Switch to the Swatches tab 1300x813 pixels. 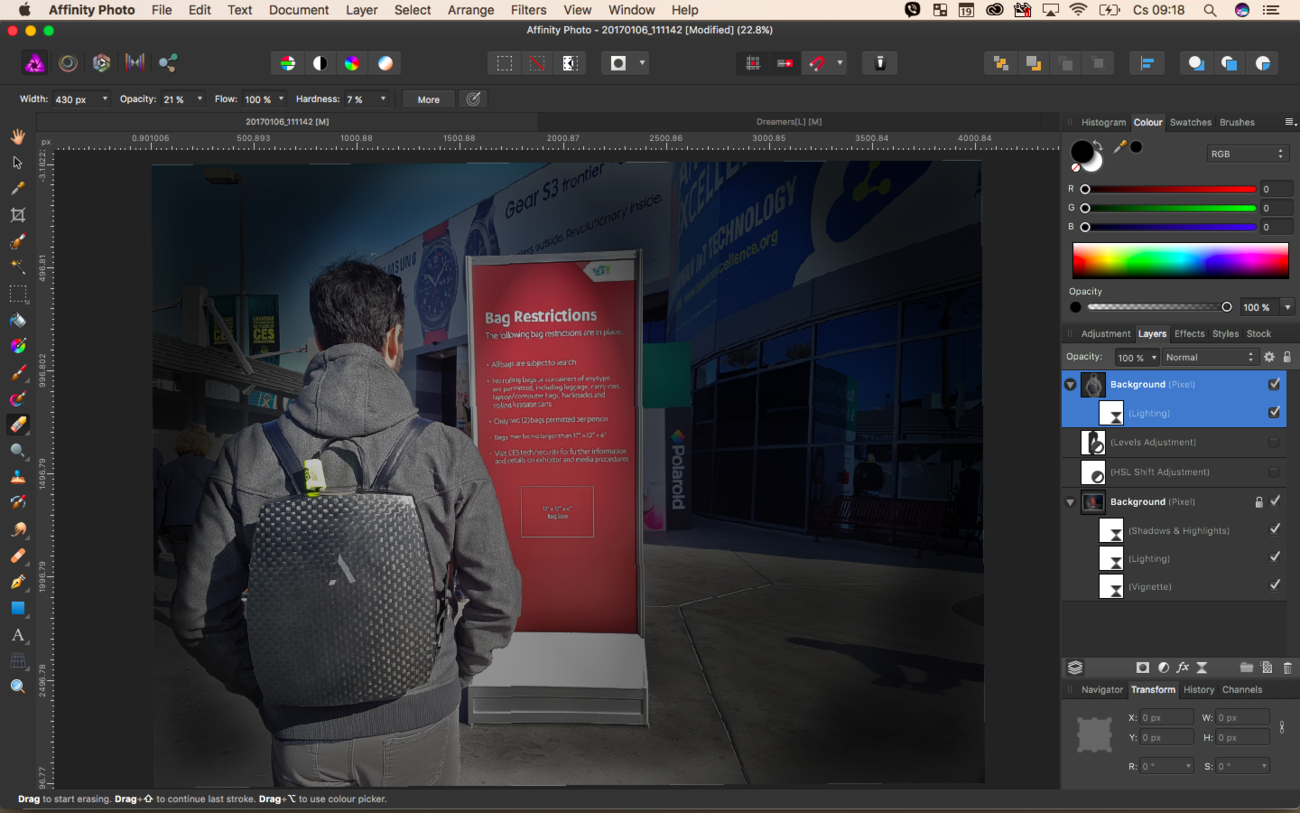point(1190,122)
